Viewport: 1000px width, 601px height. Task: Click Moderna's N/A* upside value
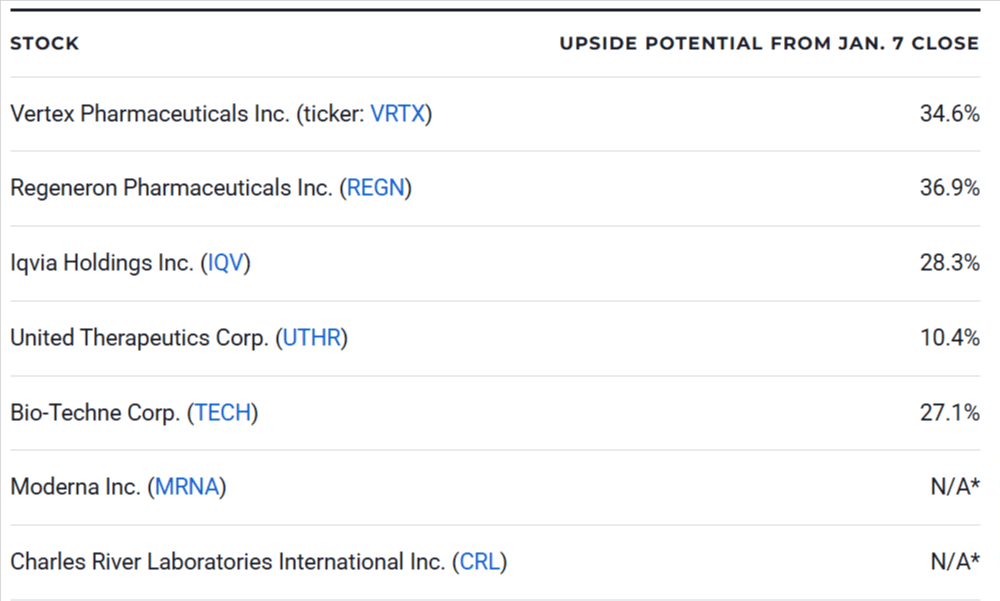[954, 487]
